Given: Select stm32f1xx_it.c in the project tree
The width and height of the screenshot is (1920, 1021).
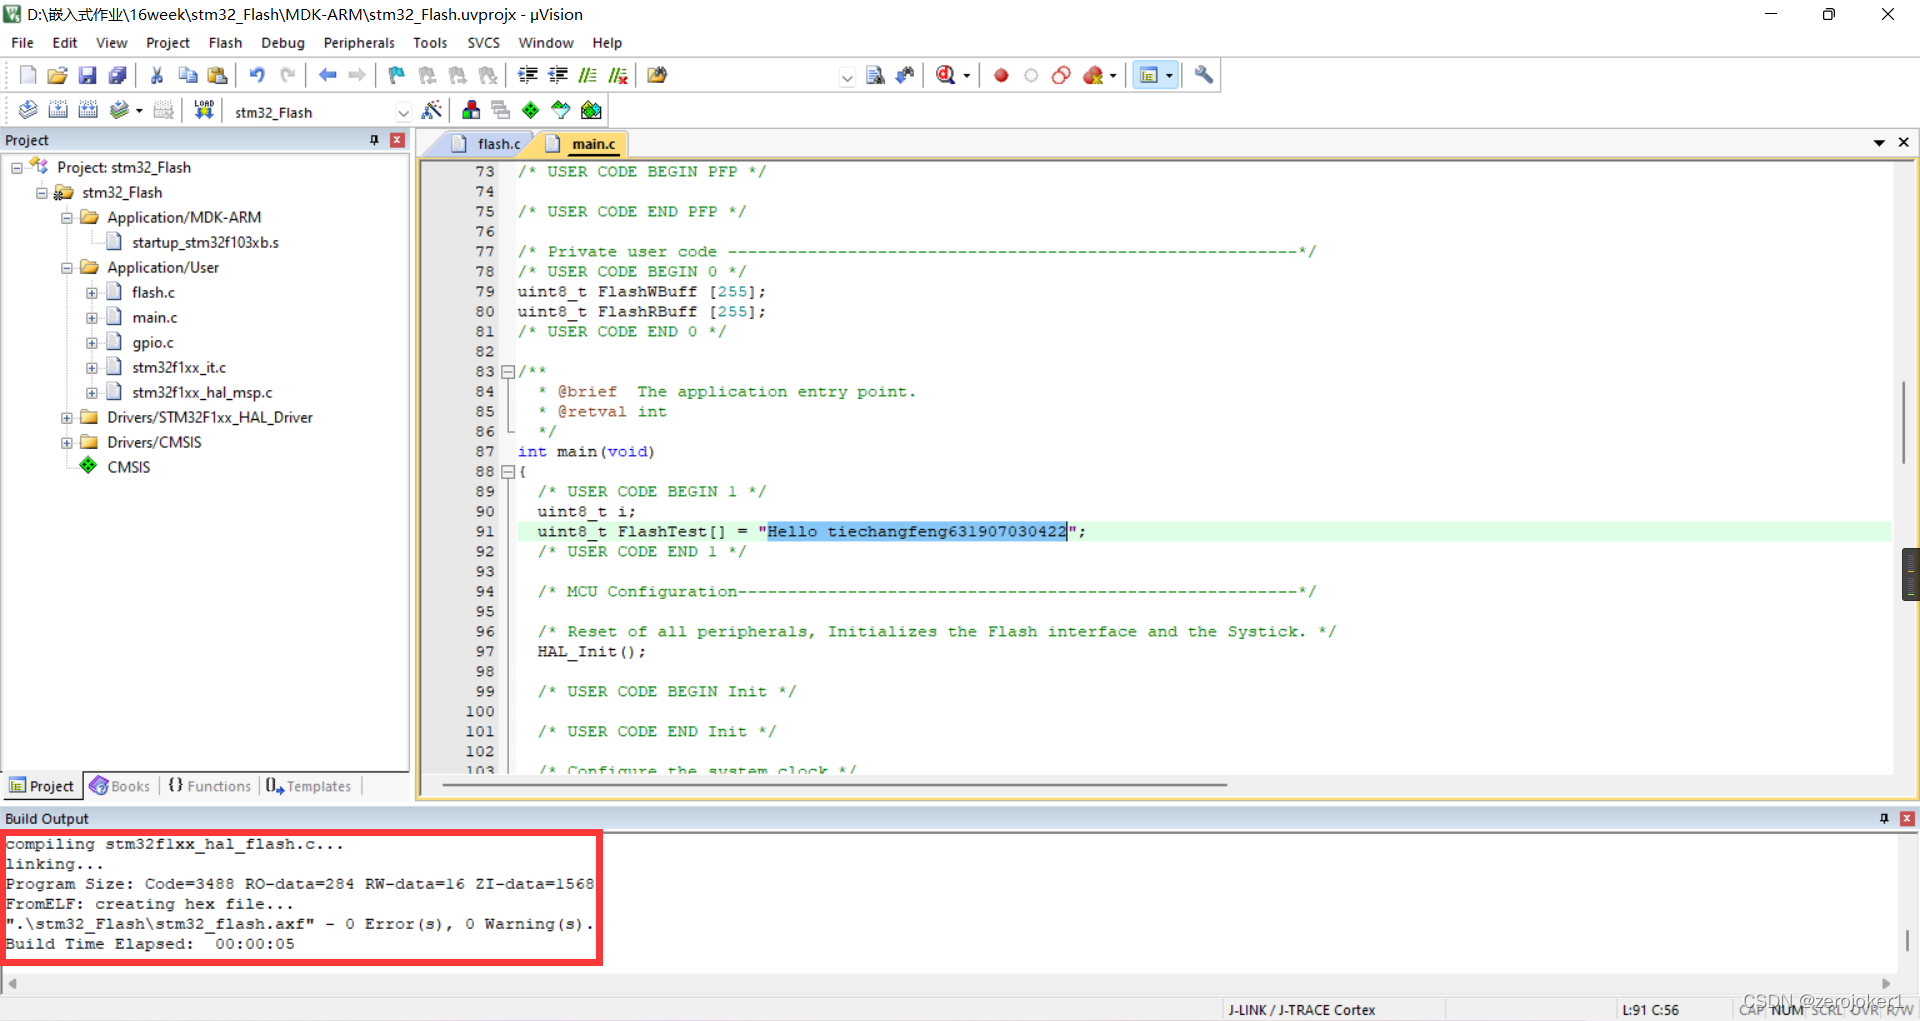Looking at the screenshot, I should tap(179, 368).
